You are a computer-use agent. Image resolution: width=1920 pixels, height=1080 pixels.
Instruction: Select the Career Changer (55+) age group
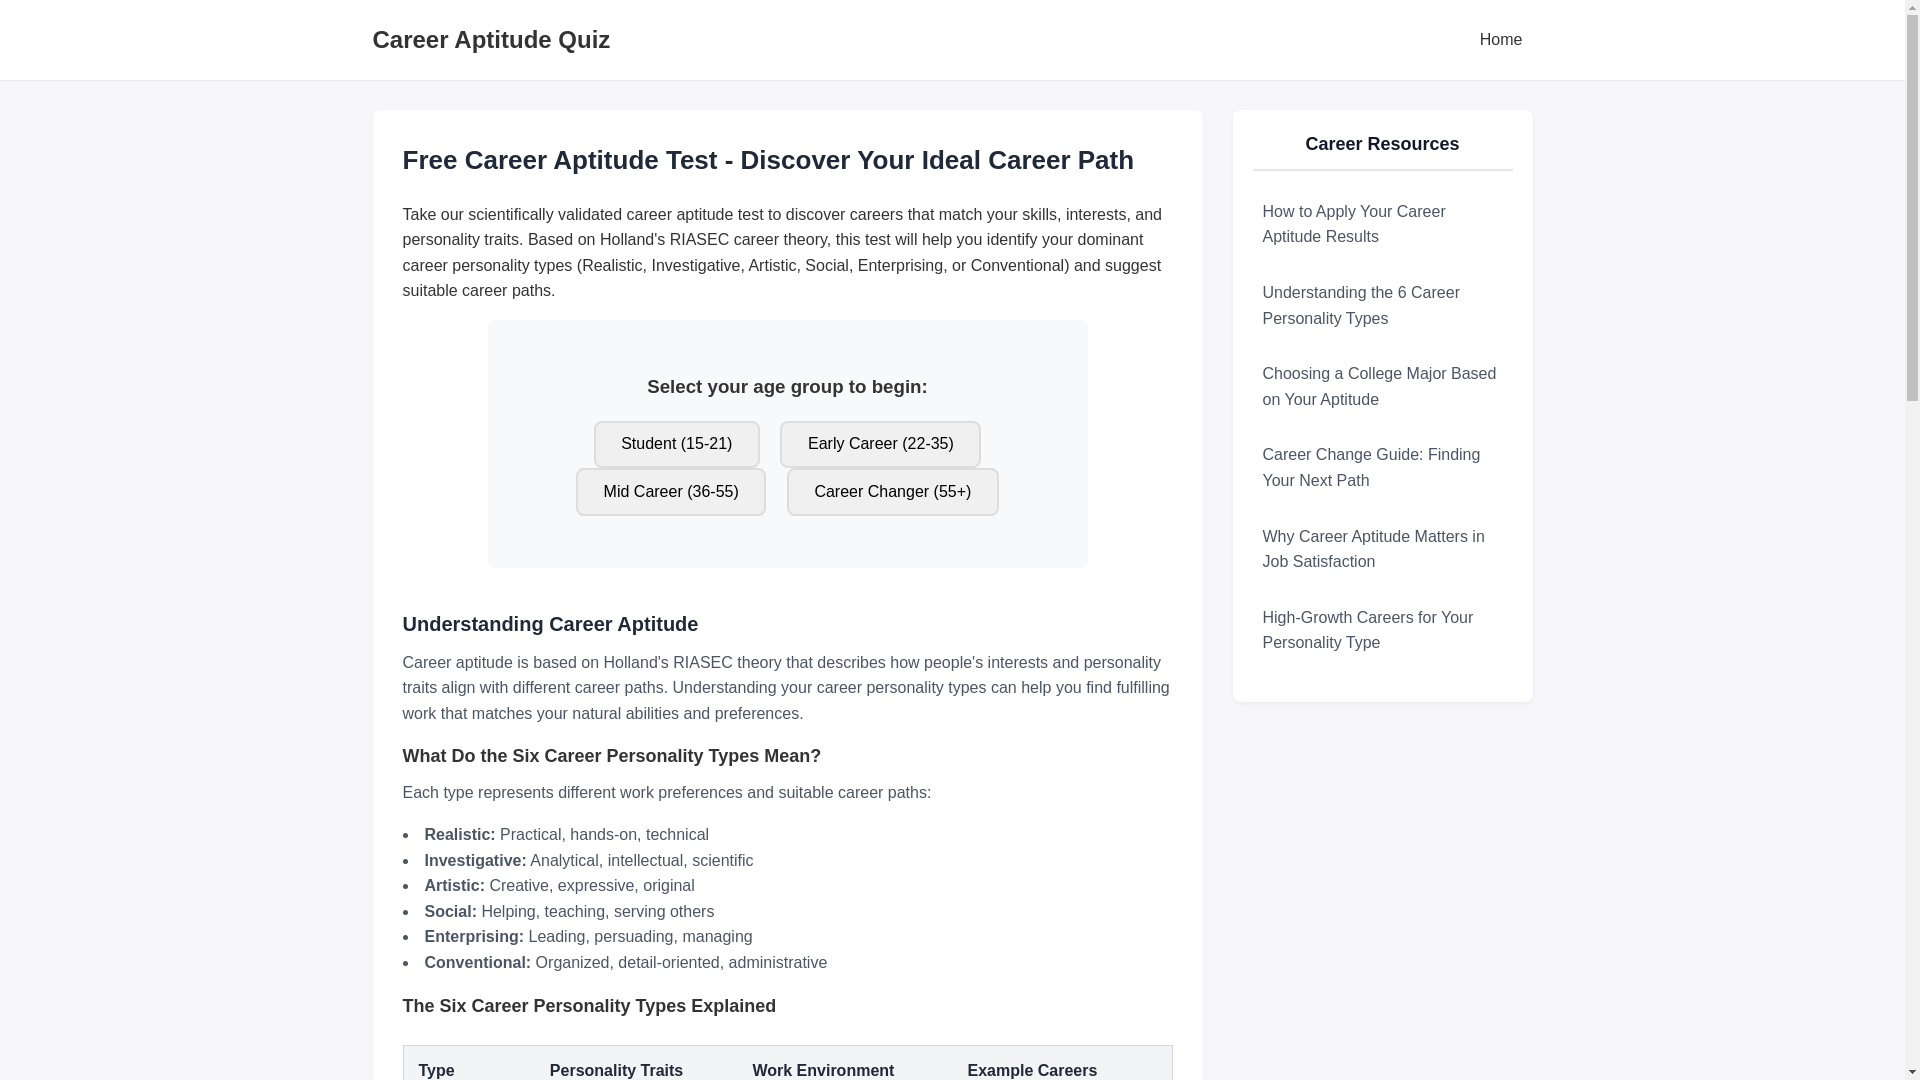point(892,492)
